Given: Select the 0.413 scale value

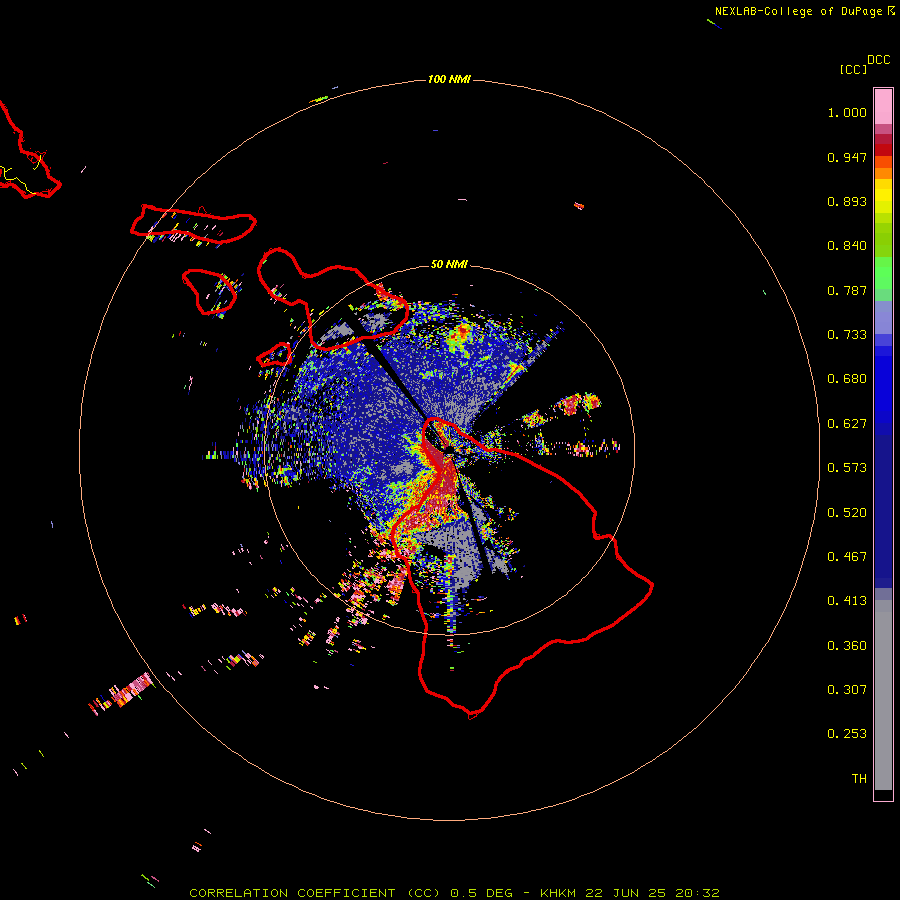Looking at the screenshot, I should pyautogui.click(x=847, y=601).
